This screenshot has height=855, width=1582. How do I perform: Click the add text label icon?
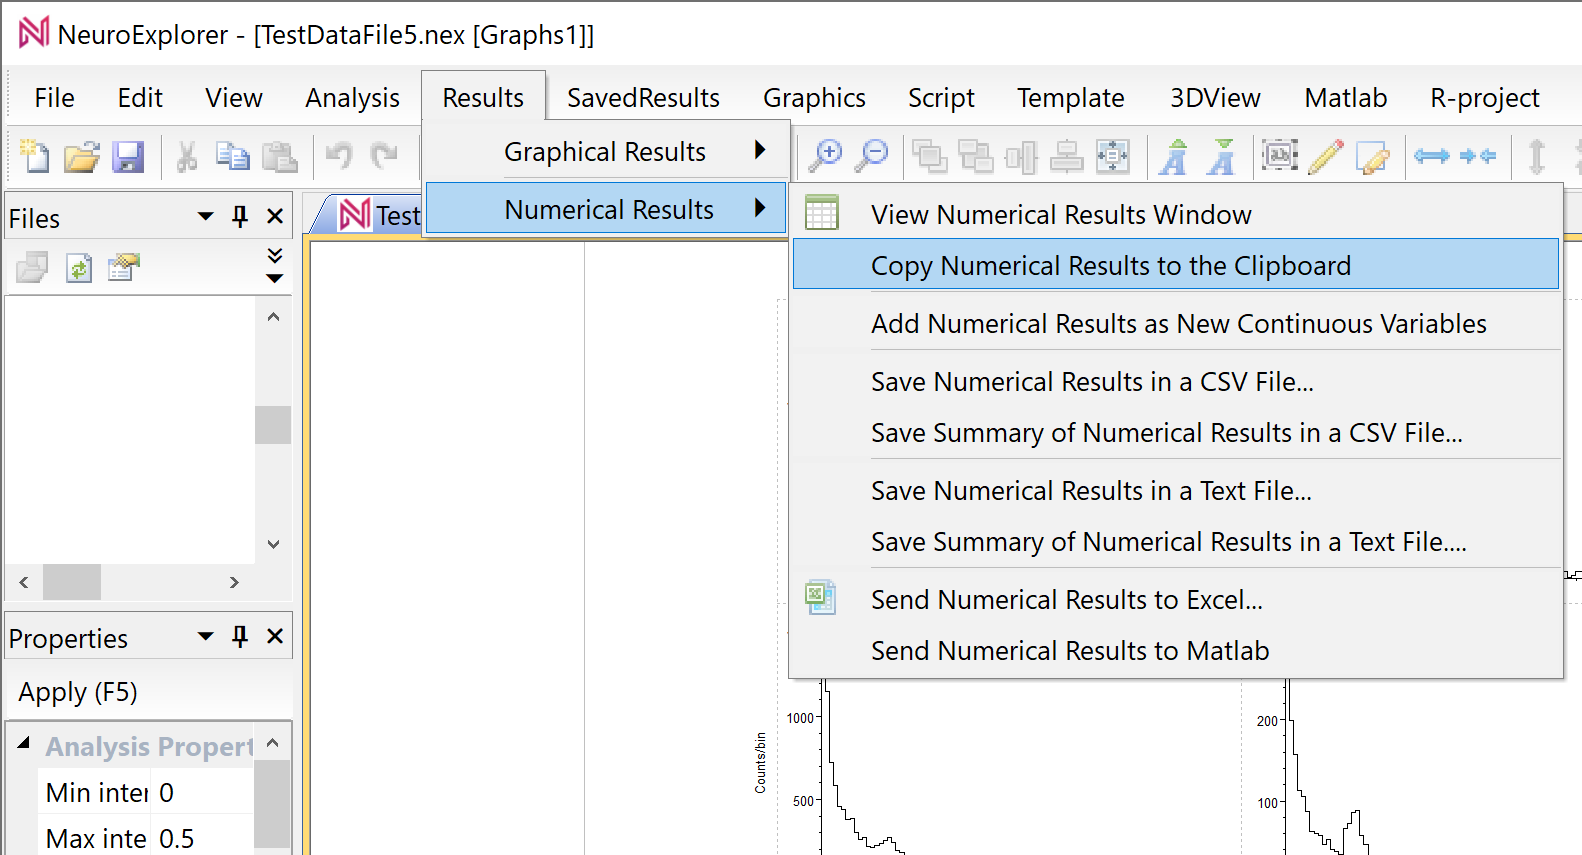(1280, 155)
